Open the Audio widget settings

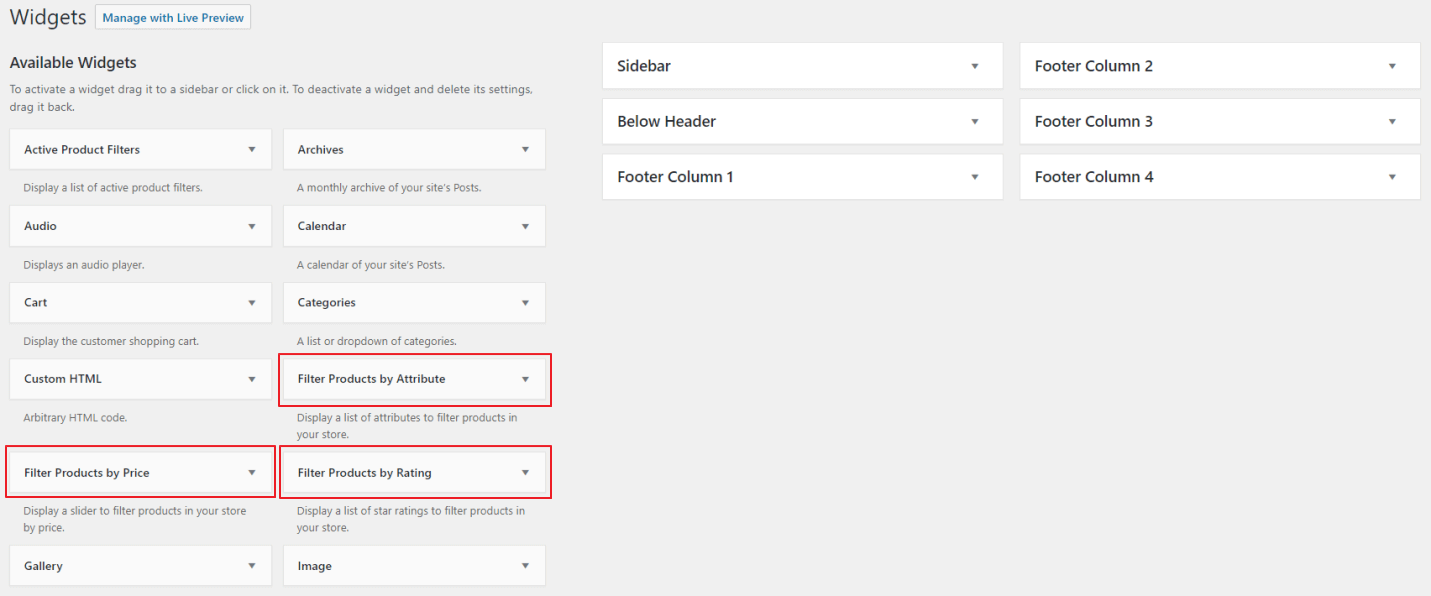click(x=139, y=225)
